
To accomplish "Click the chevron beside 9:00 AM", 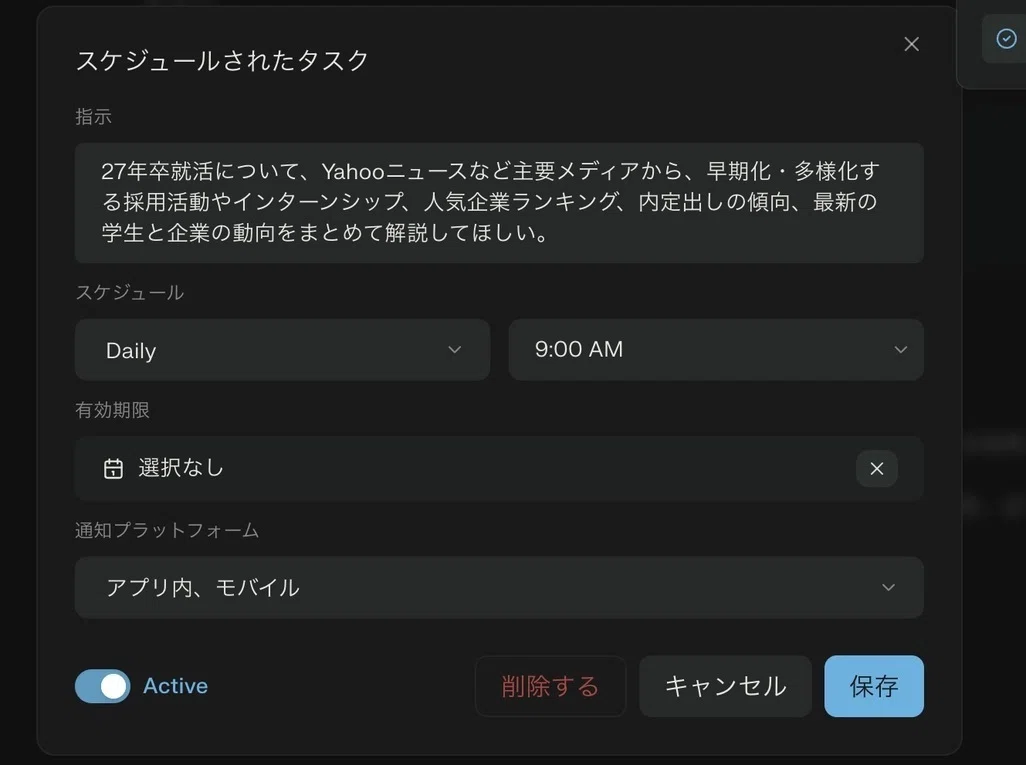I will tap(900, 350).
